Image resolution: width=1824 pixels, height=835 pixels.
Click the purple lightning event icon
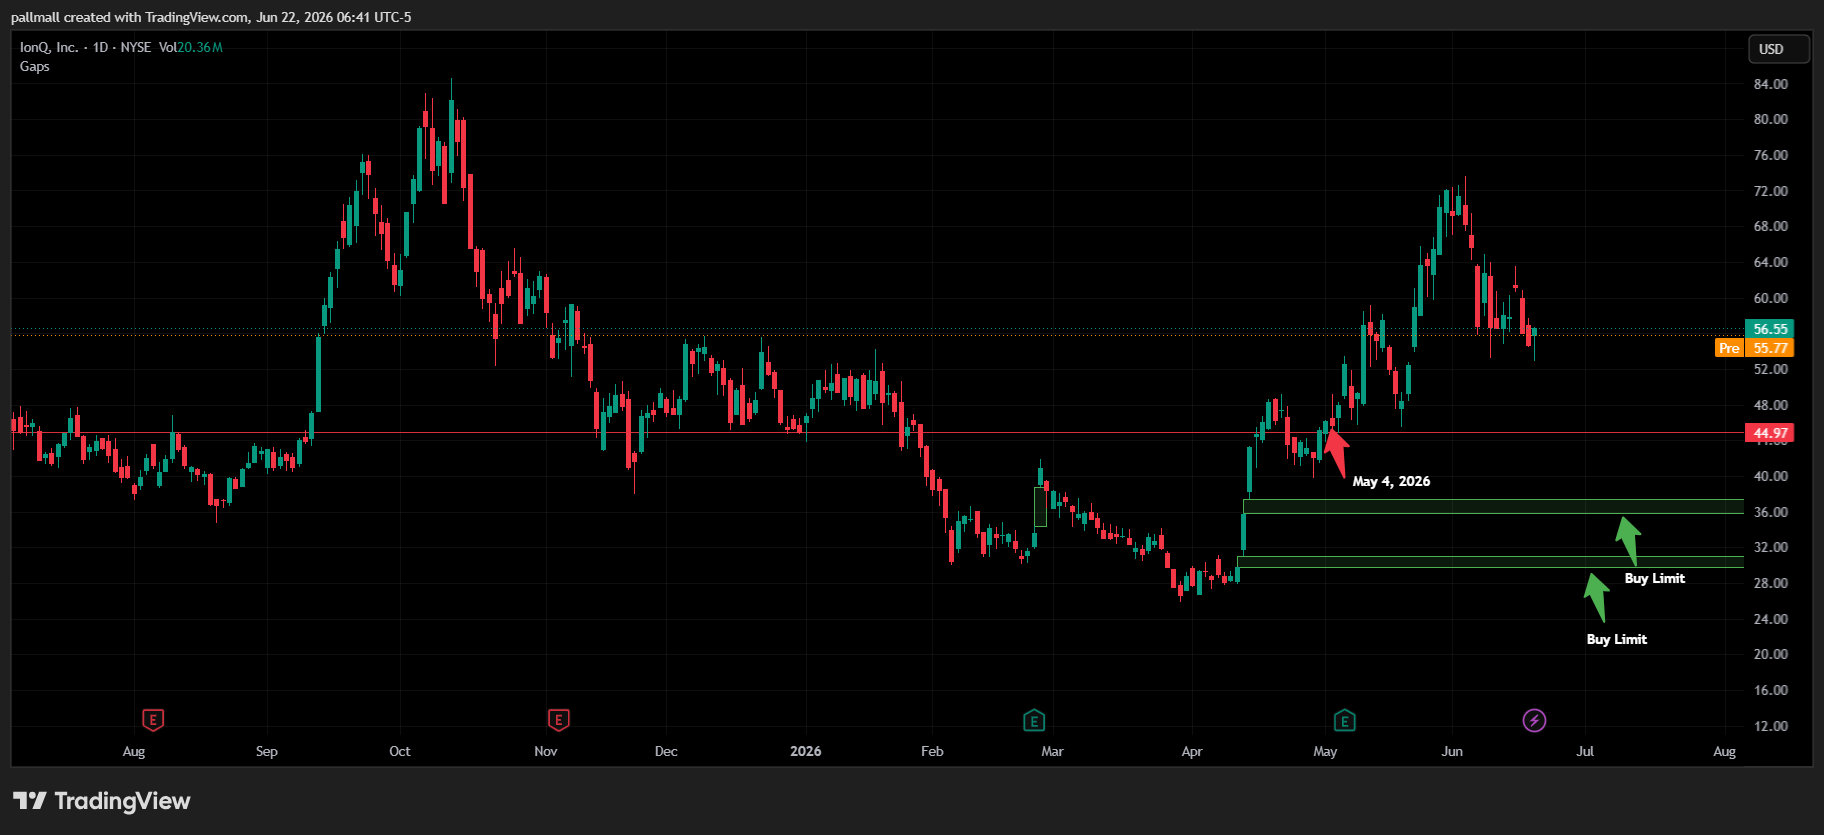tap(1534, 720)
